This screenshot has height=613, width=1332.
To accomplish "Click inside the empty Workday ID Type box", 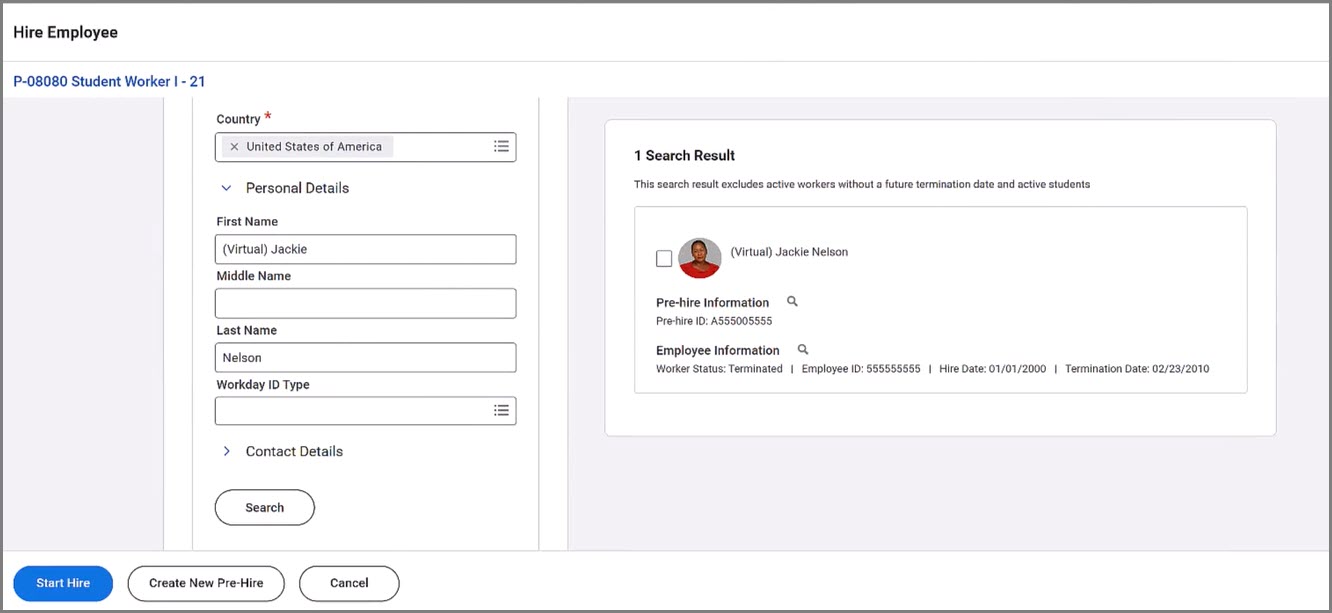I will click(x=350, y=411).
